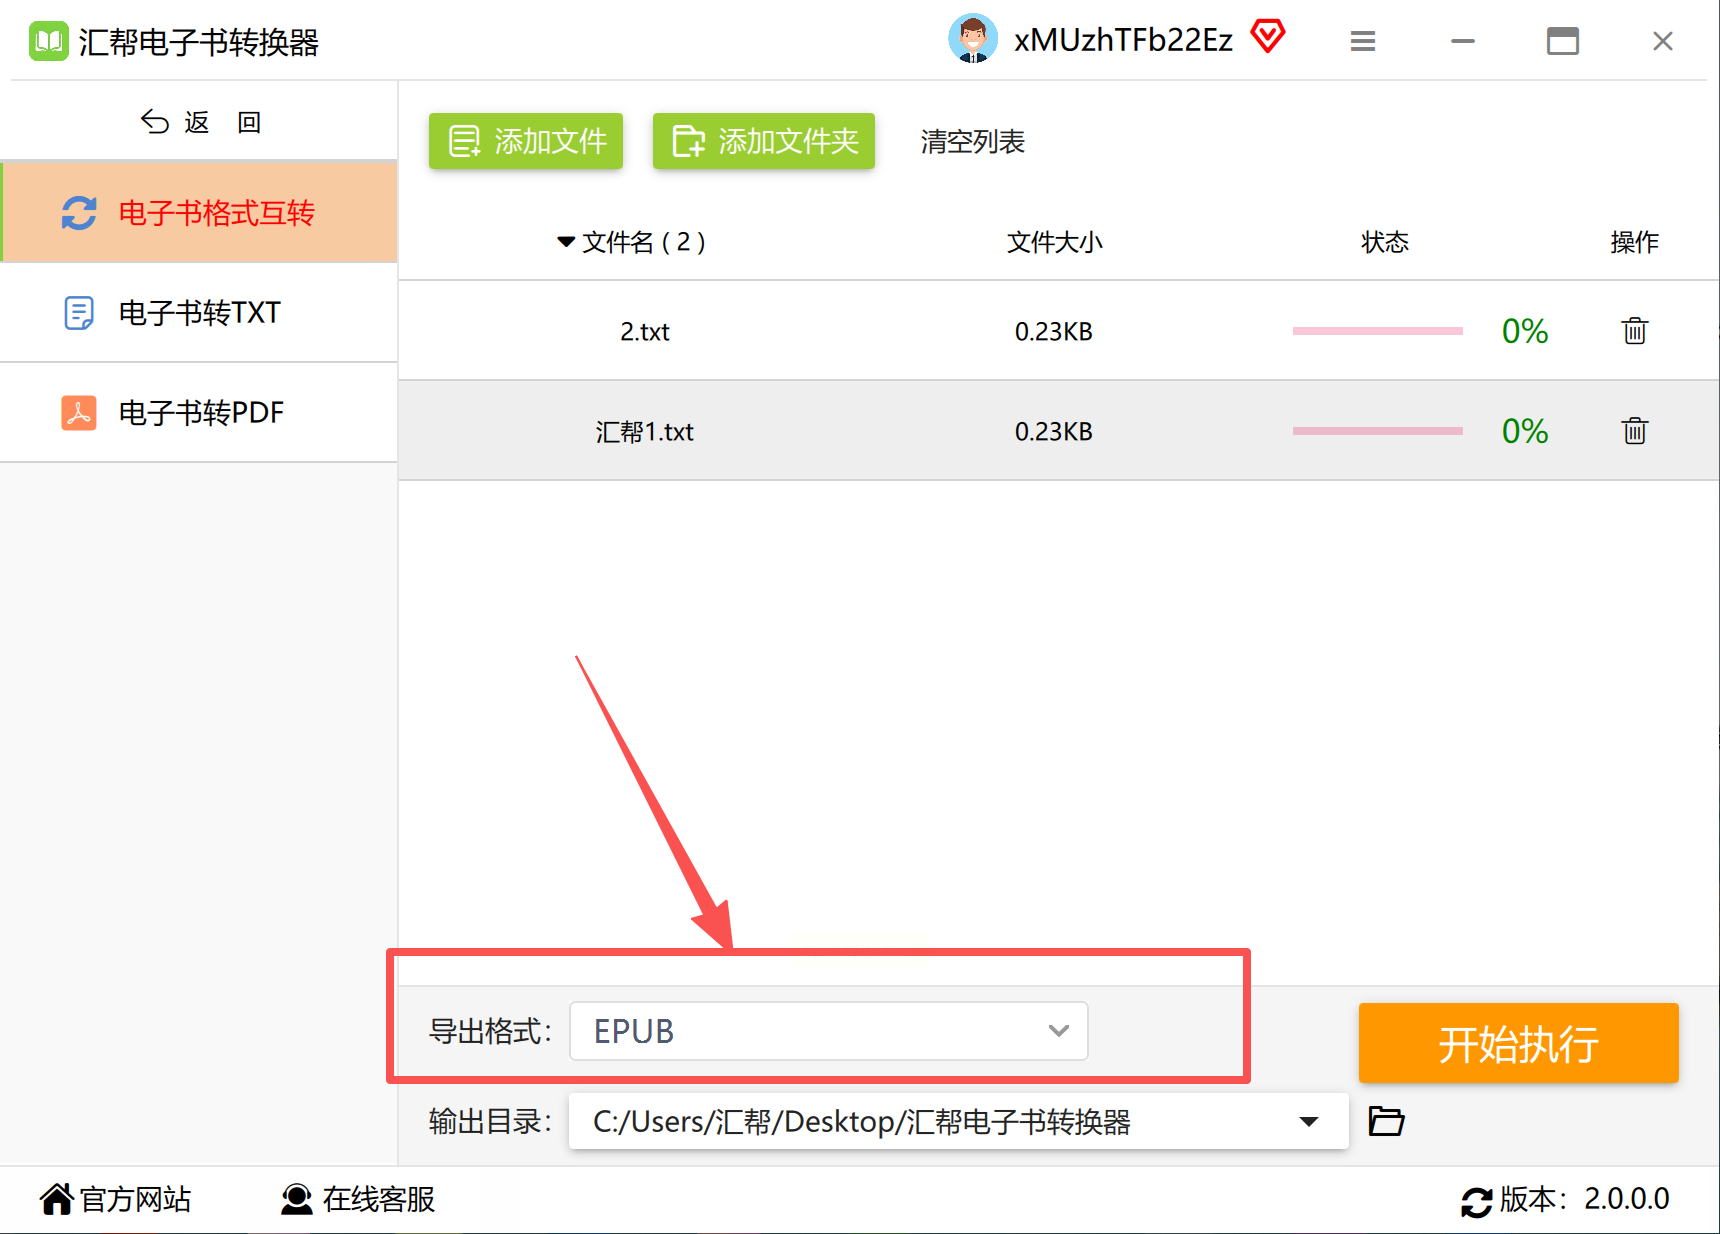This screenshot has width=1720, height=1234.
Task: Switch to 电子书转TXT tab
Action: [199, 312]
